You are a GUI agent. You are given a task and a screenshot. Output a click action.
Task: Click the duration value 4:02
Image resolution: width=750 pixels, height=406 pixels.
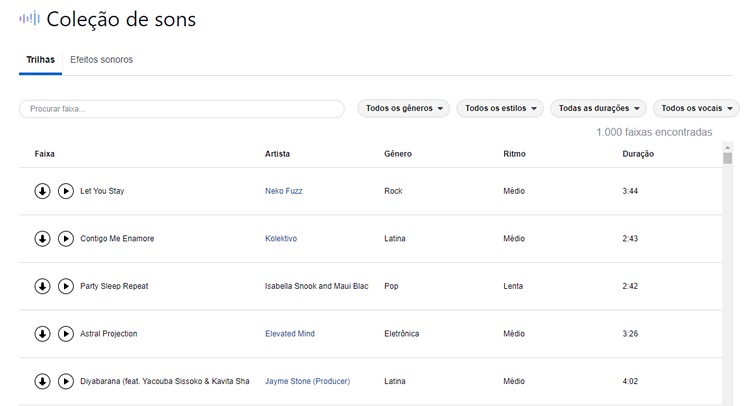coord(630,381)
